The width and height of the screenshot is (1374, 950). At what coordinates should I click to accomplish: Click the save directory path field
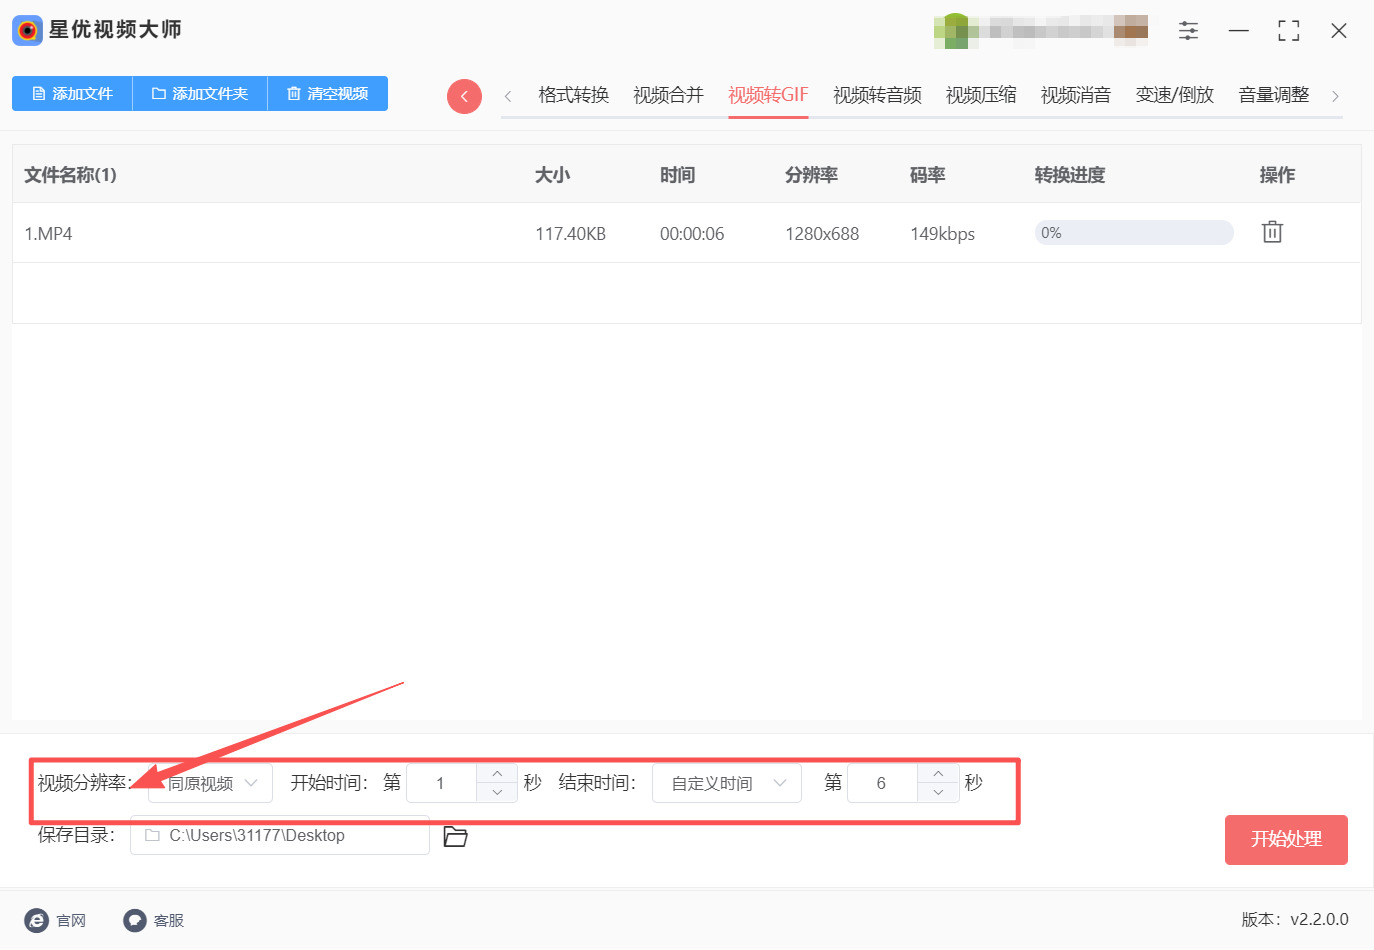coord(280,836)
